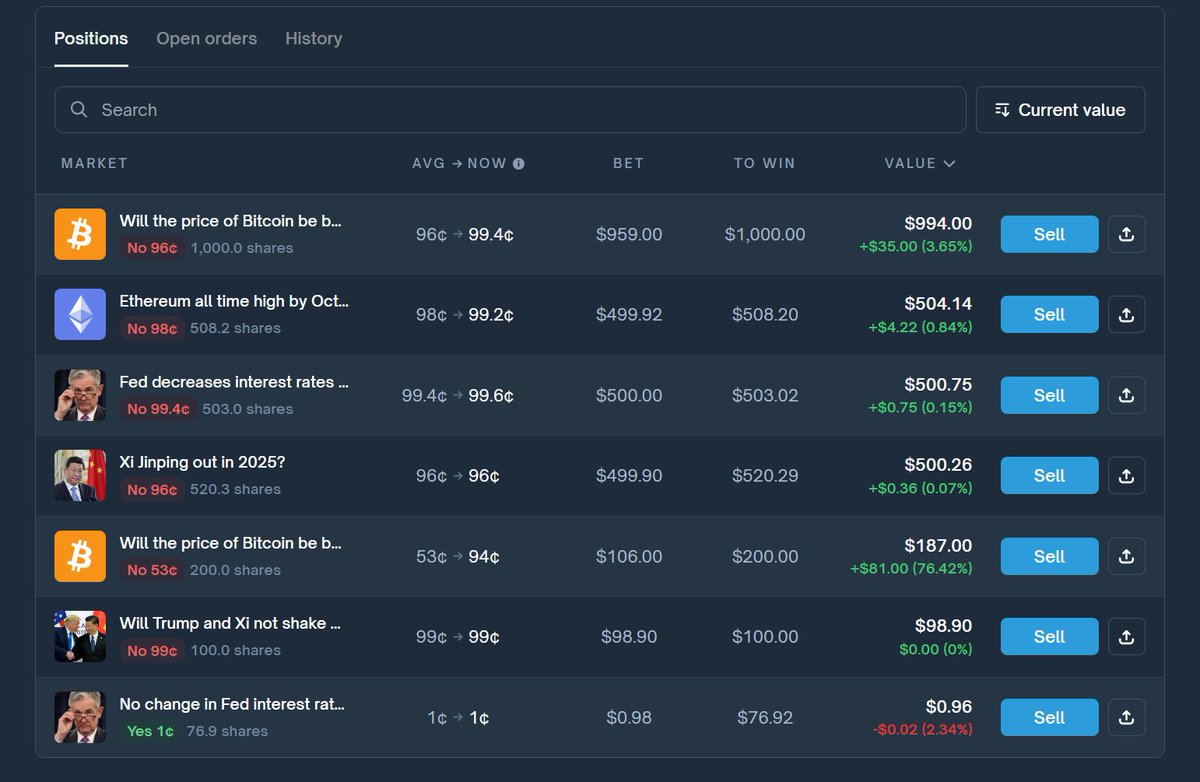Click the info icon next to AVG → NOW
This screenshot has height=782, width=1200.
click(x=518, y=164)
